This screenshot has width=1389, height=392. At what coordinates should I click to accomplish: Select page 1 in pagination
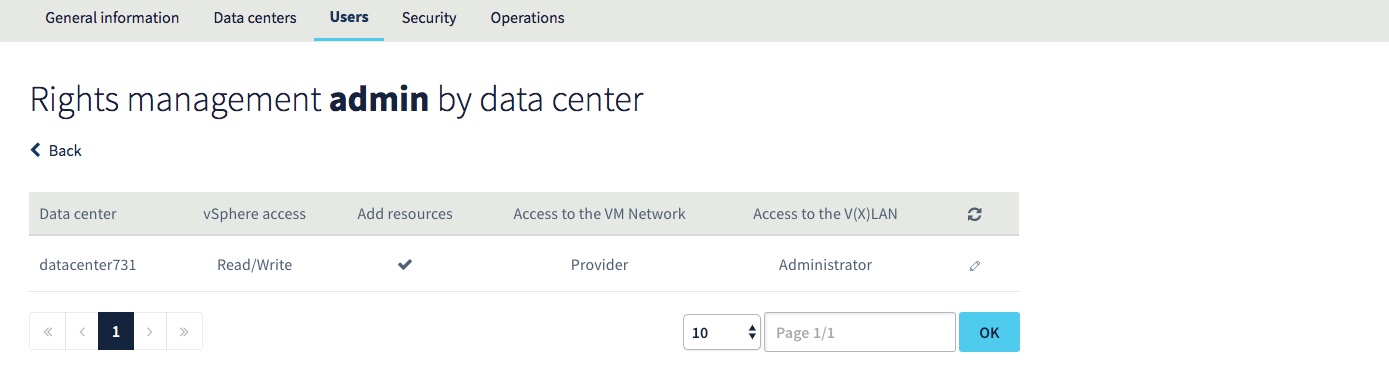pyautogui.click(x=116, y=331)
